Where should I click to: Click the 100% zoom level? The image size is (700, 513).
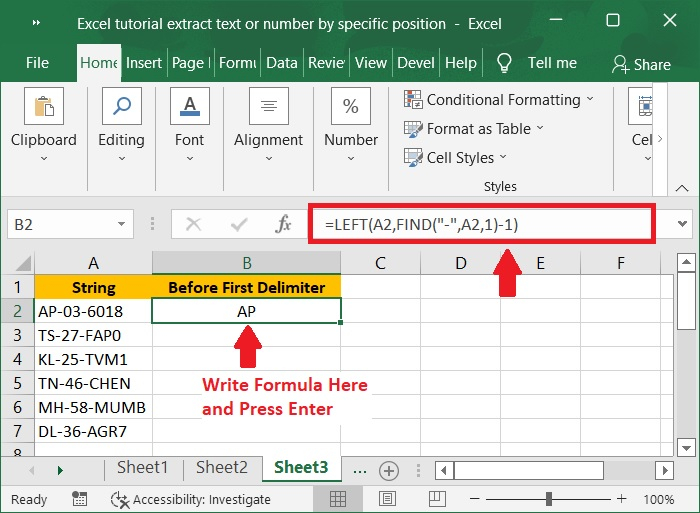pyautogui.click(x=658, y=499)
